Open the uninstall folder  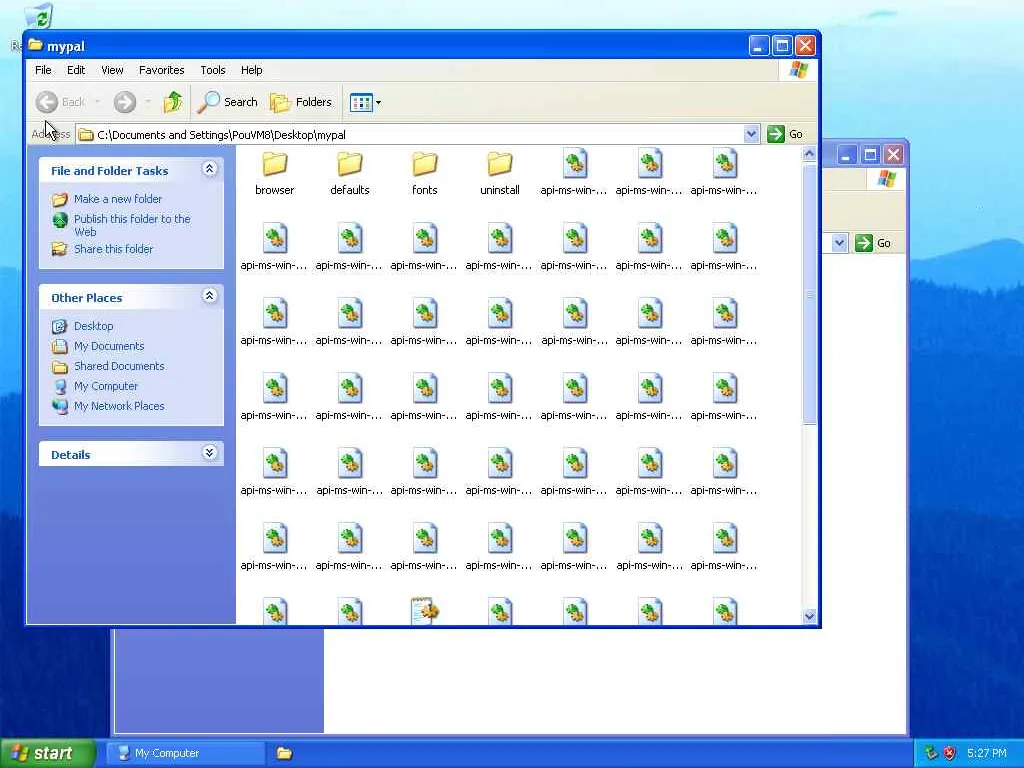pyautogui.click(x=500, y=172)
